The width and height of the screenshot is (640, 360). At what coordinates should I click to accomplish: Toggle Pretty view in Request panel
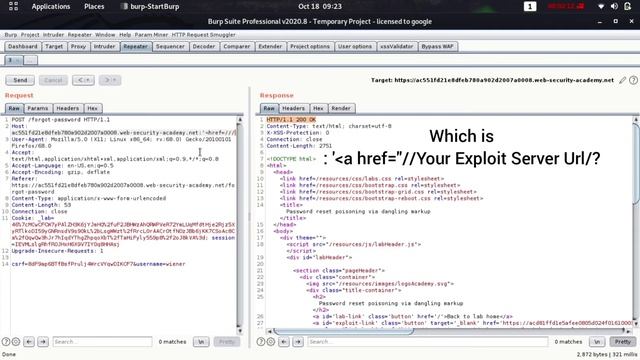tap(227, 342)
